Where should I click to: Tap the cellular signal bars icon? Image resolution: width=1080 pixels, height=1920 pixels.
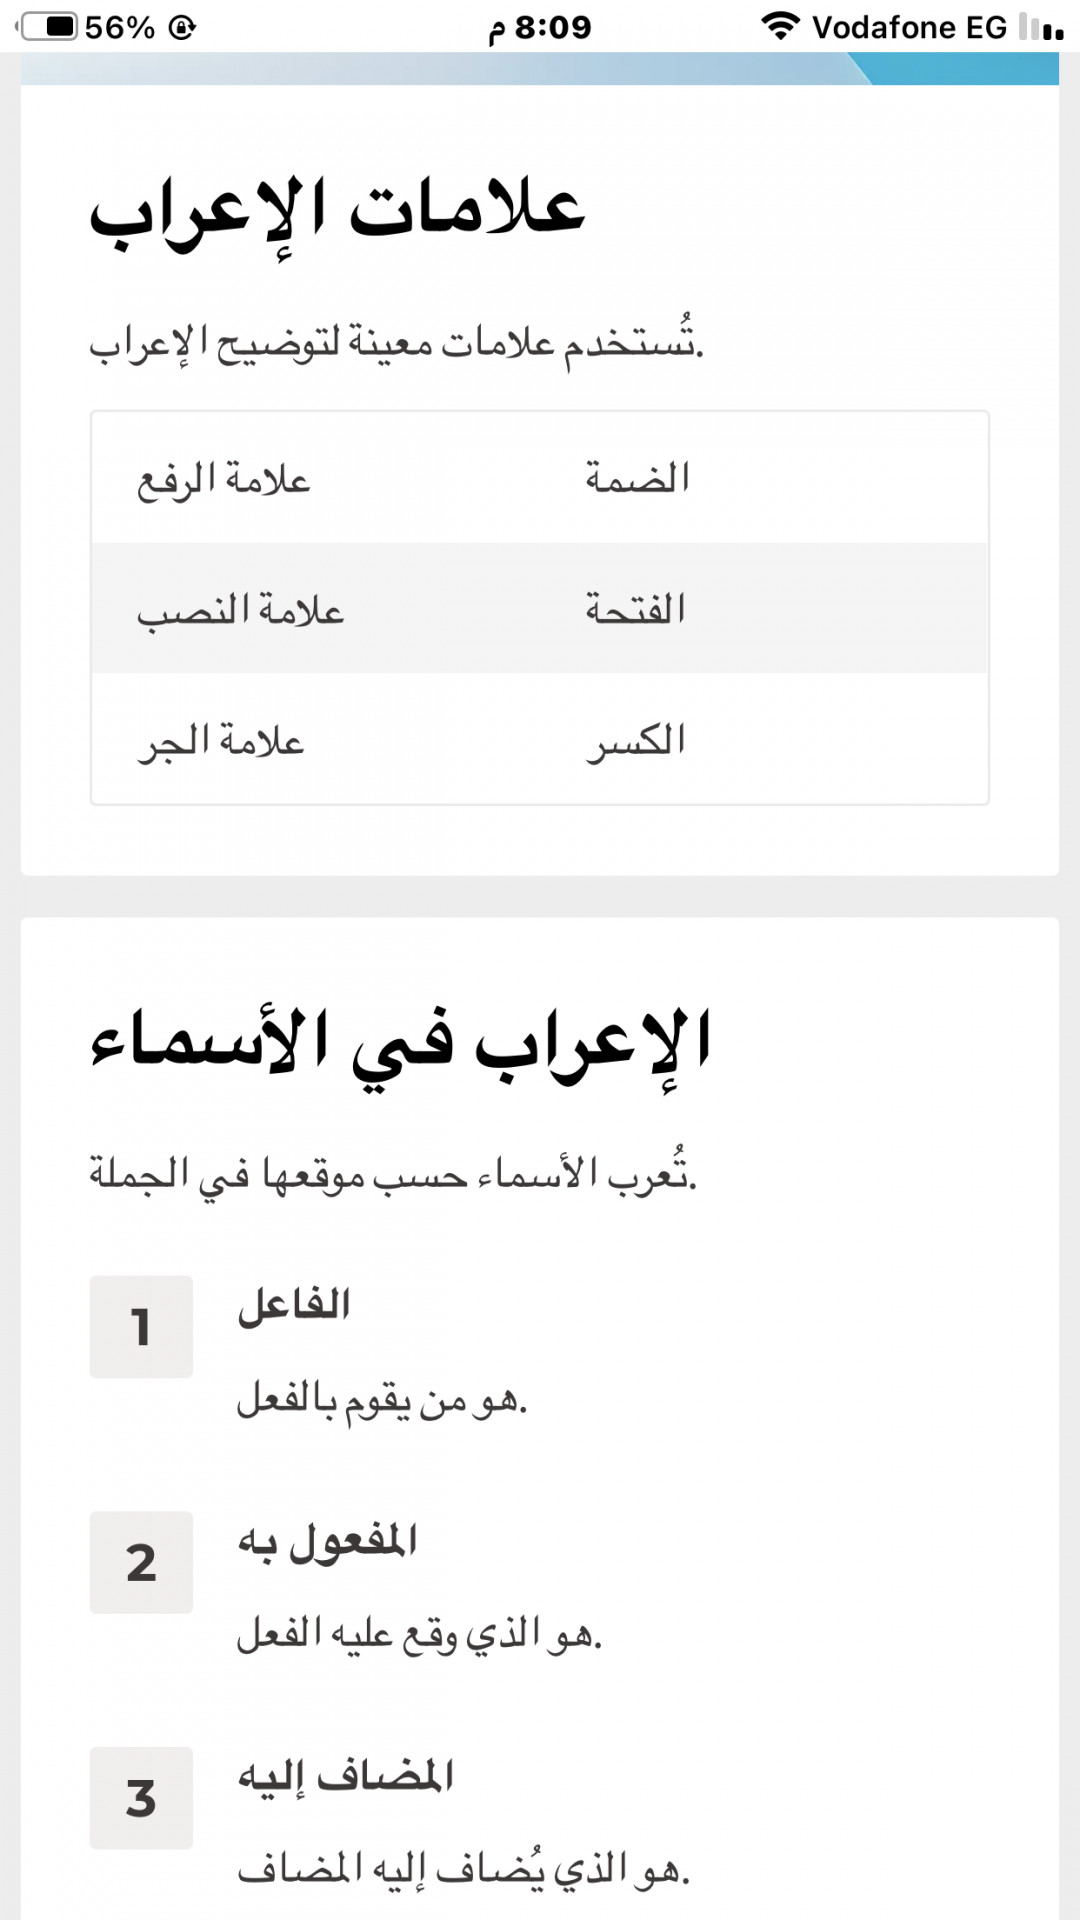(1041, 27)
